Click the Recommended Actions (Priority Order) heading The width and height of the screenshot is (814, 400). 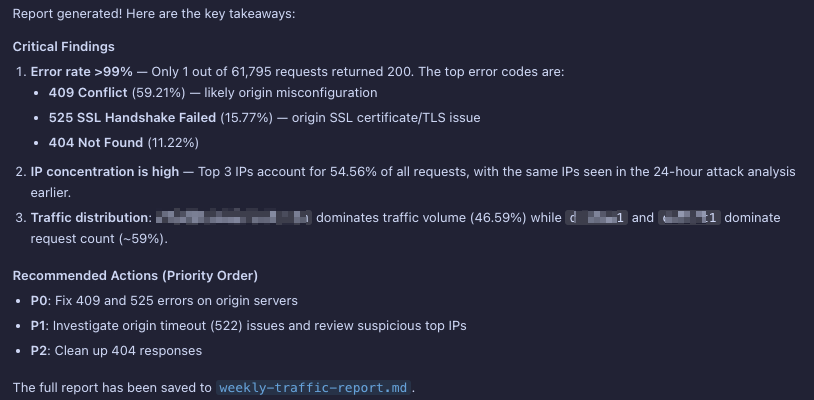click(135, 276)
